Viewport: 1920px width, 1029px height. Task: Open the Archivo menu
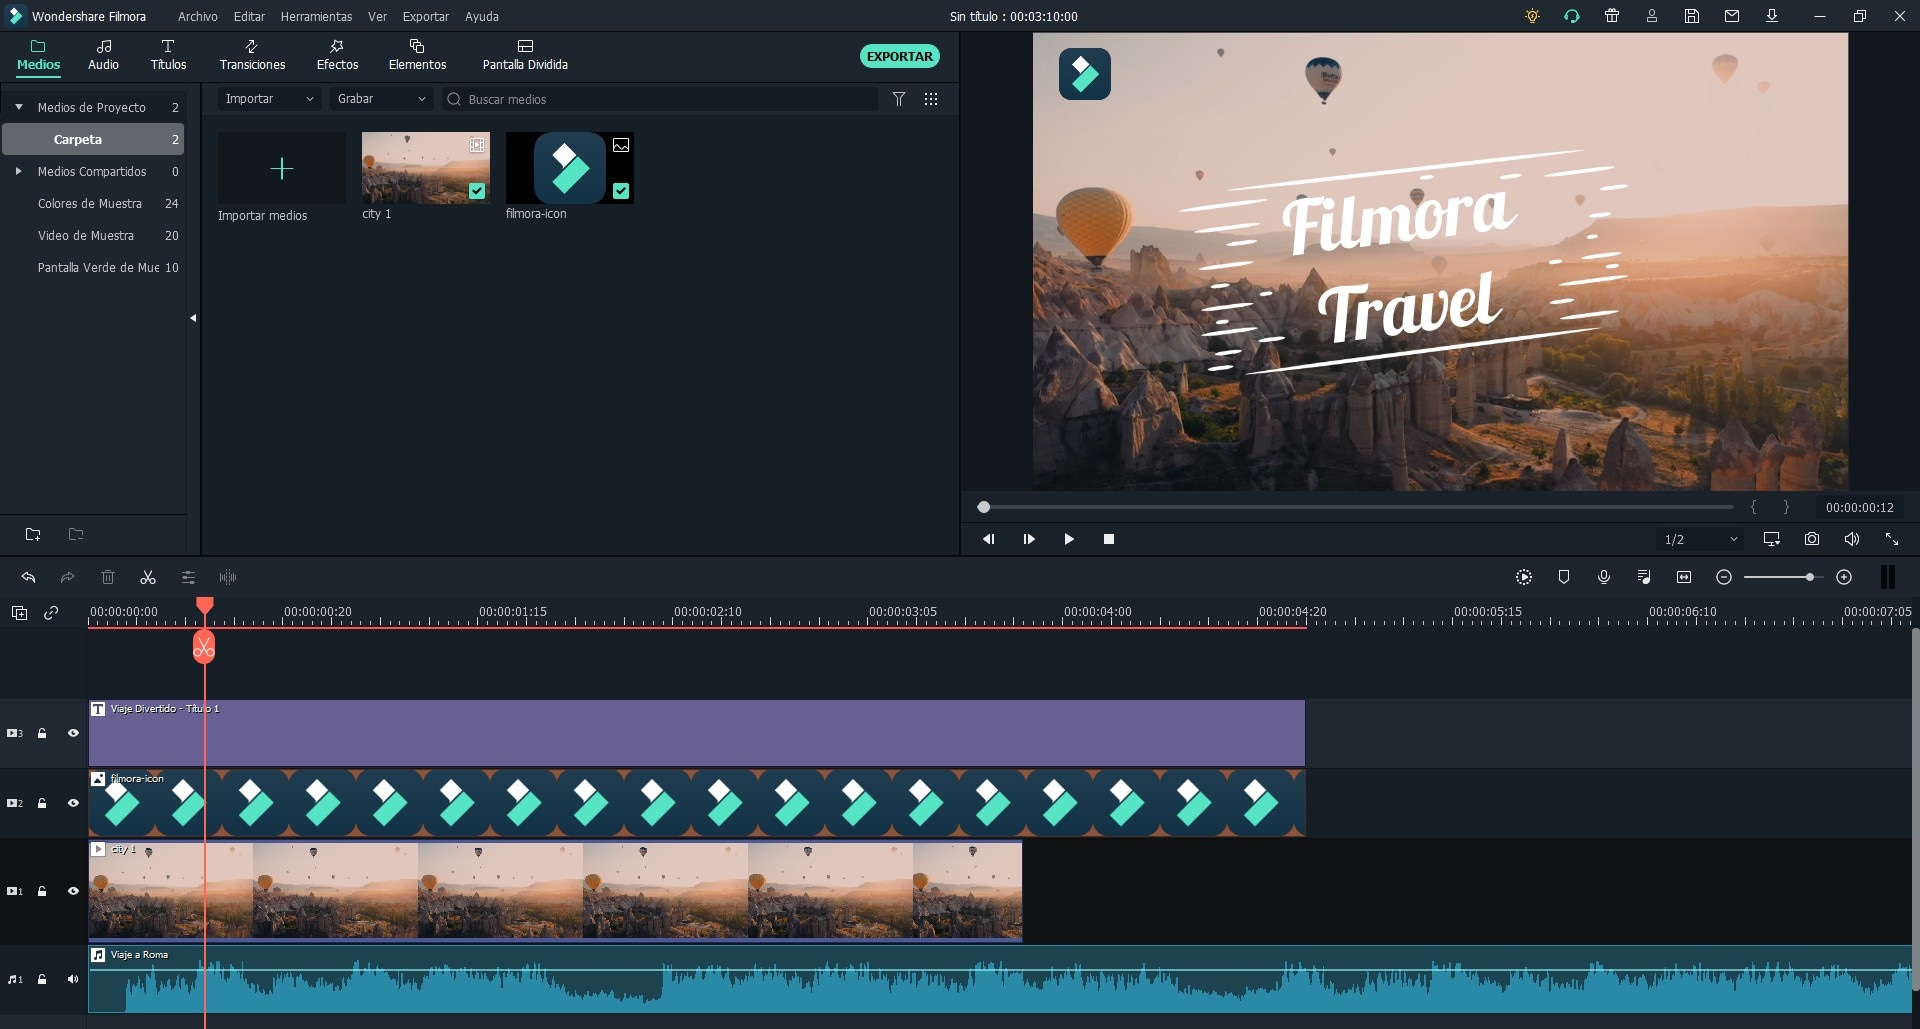click(197, 16)
